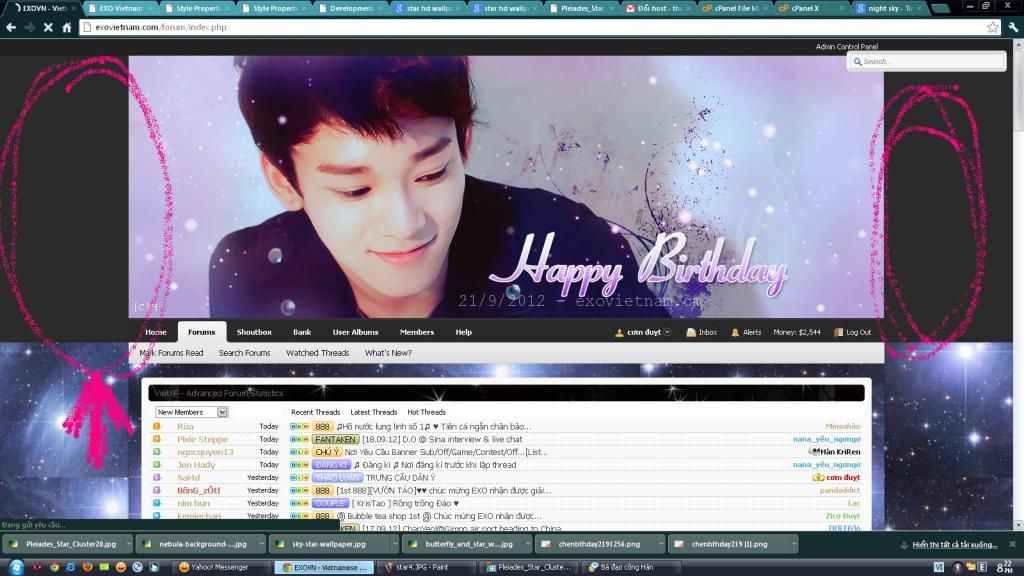This screenshot has width=1024, height=576.
Task: Click the magnifier icon in forum search
Action: 857,61
